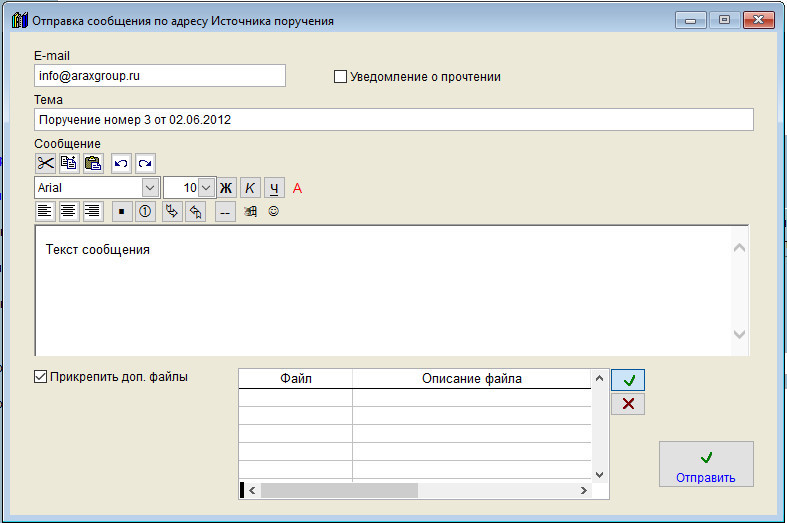787x523 pixels.
Task: Close the message sending window
Action: [x=758, y=20]
